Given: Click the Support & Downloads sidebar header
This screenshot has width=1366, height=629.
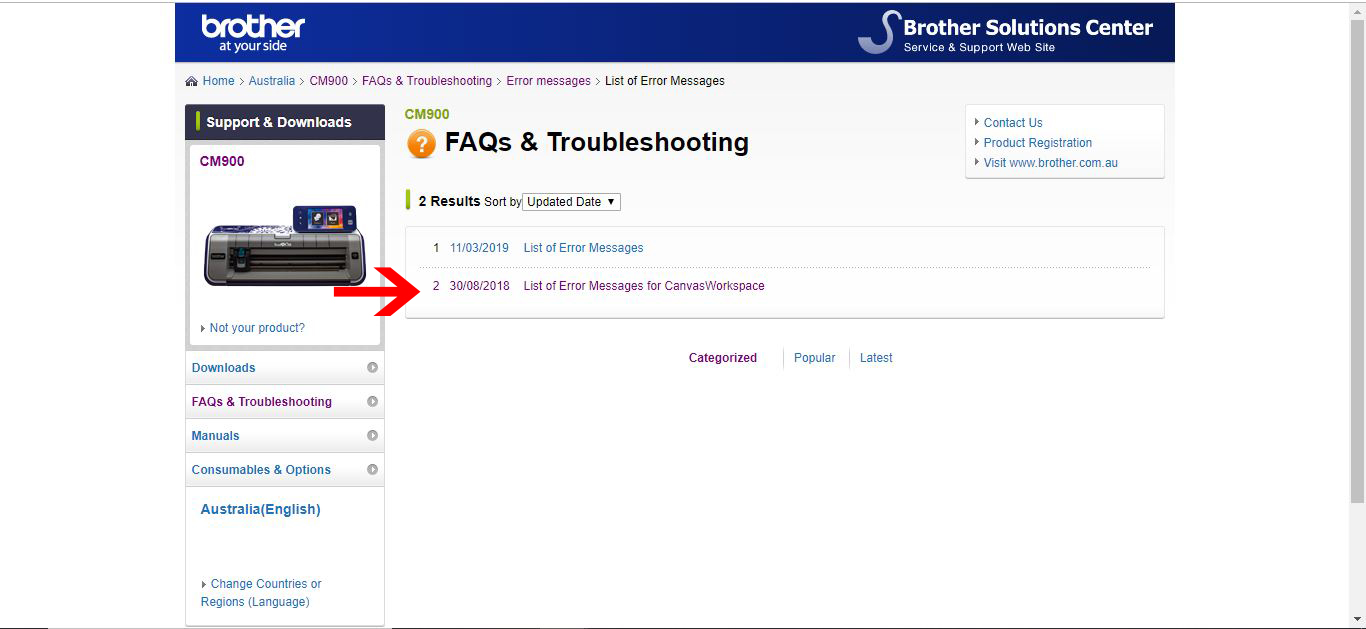Looking at the screenshot, I should (285, 122).
